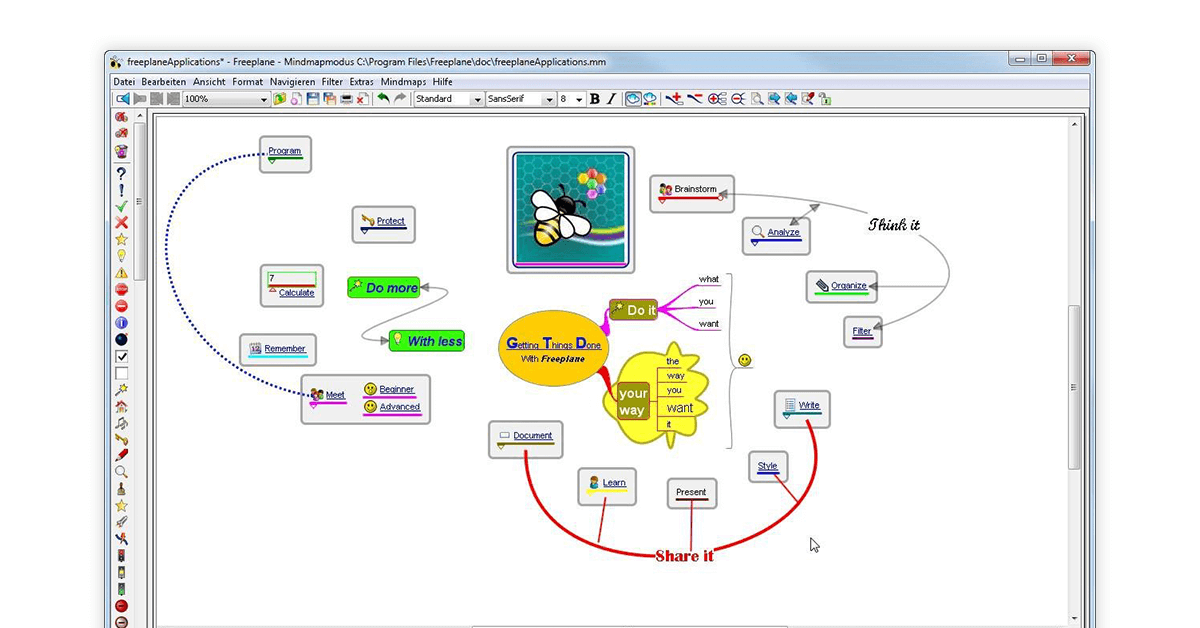The image size is (1200, 628).
Task: Expand the Write node fold marker
Action: [786, 415]
